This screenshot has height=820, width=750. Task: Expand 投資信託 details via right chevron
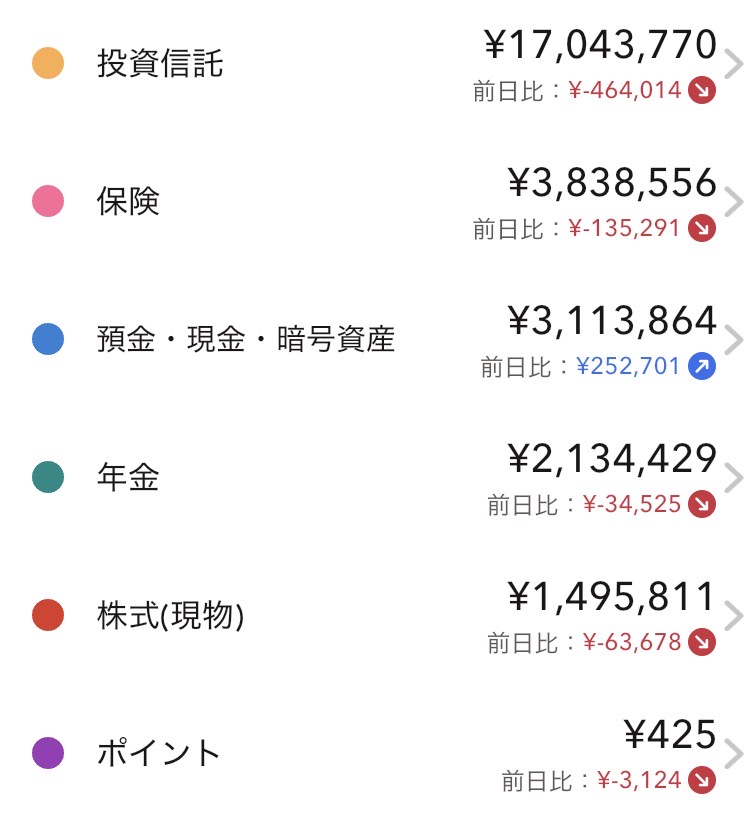(734, 65)
